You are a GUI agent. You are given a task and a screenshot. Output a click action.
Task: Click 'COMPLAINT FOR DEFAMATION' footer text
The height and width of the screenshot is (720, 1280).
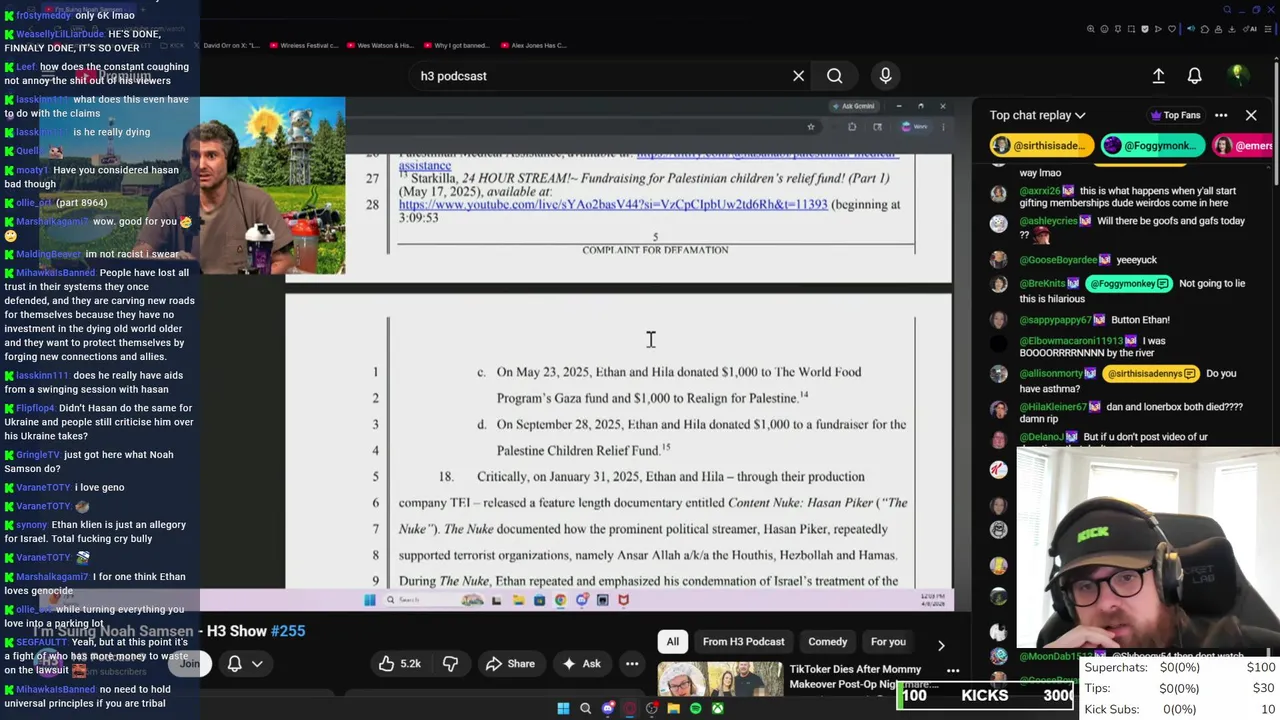point(655,250)
